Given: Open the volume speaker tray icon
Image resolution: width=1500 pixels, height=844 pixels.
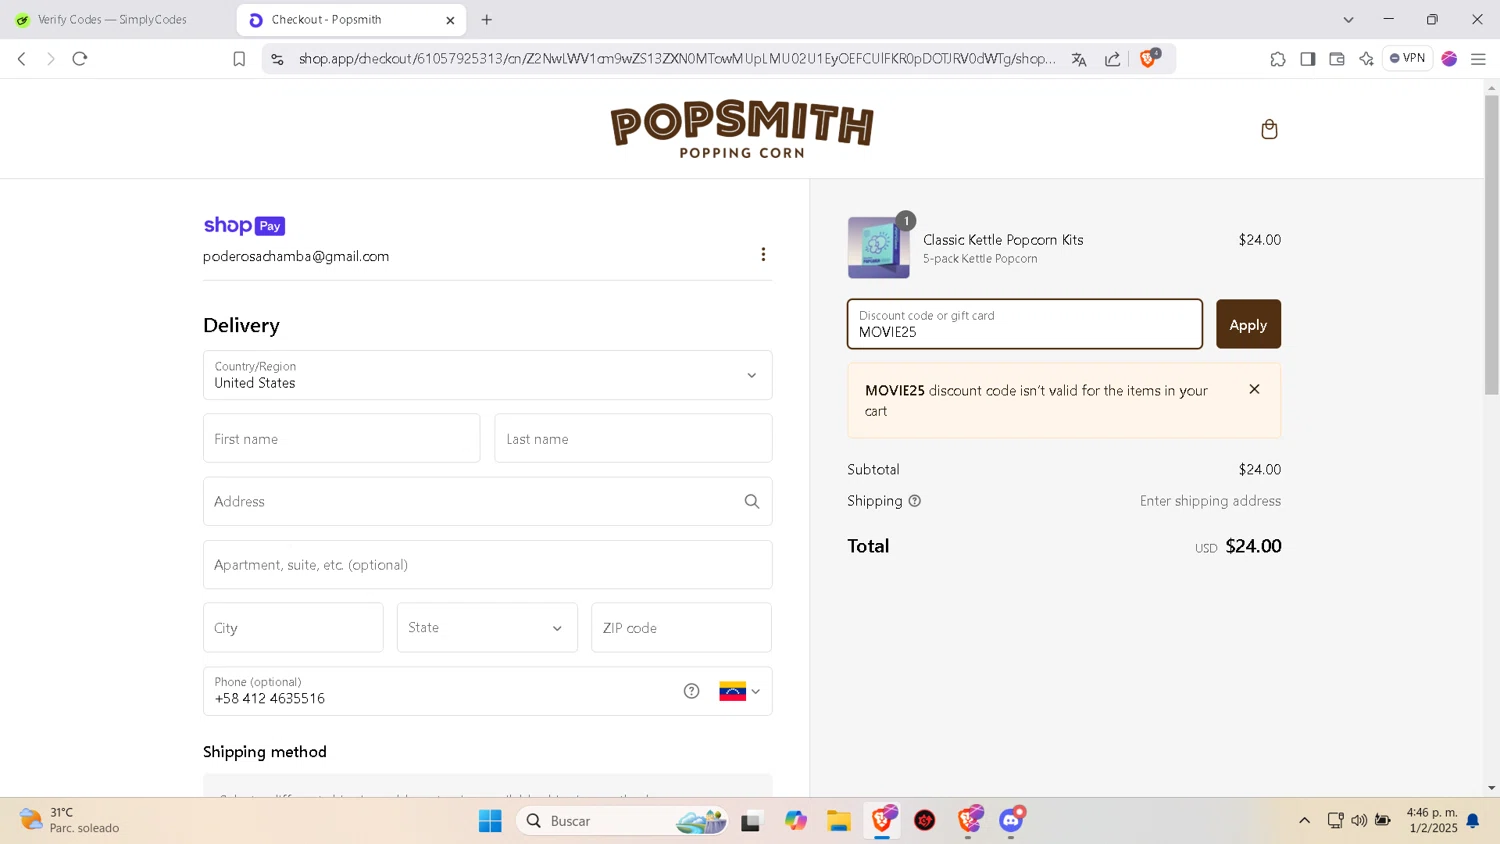Looking at the screenshot, I should click(1359, 820).
